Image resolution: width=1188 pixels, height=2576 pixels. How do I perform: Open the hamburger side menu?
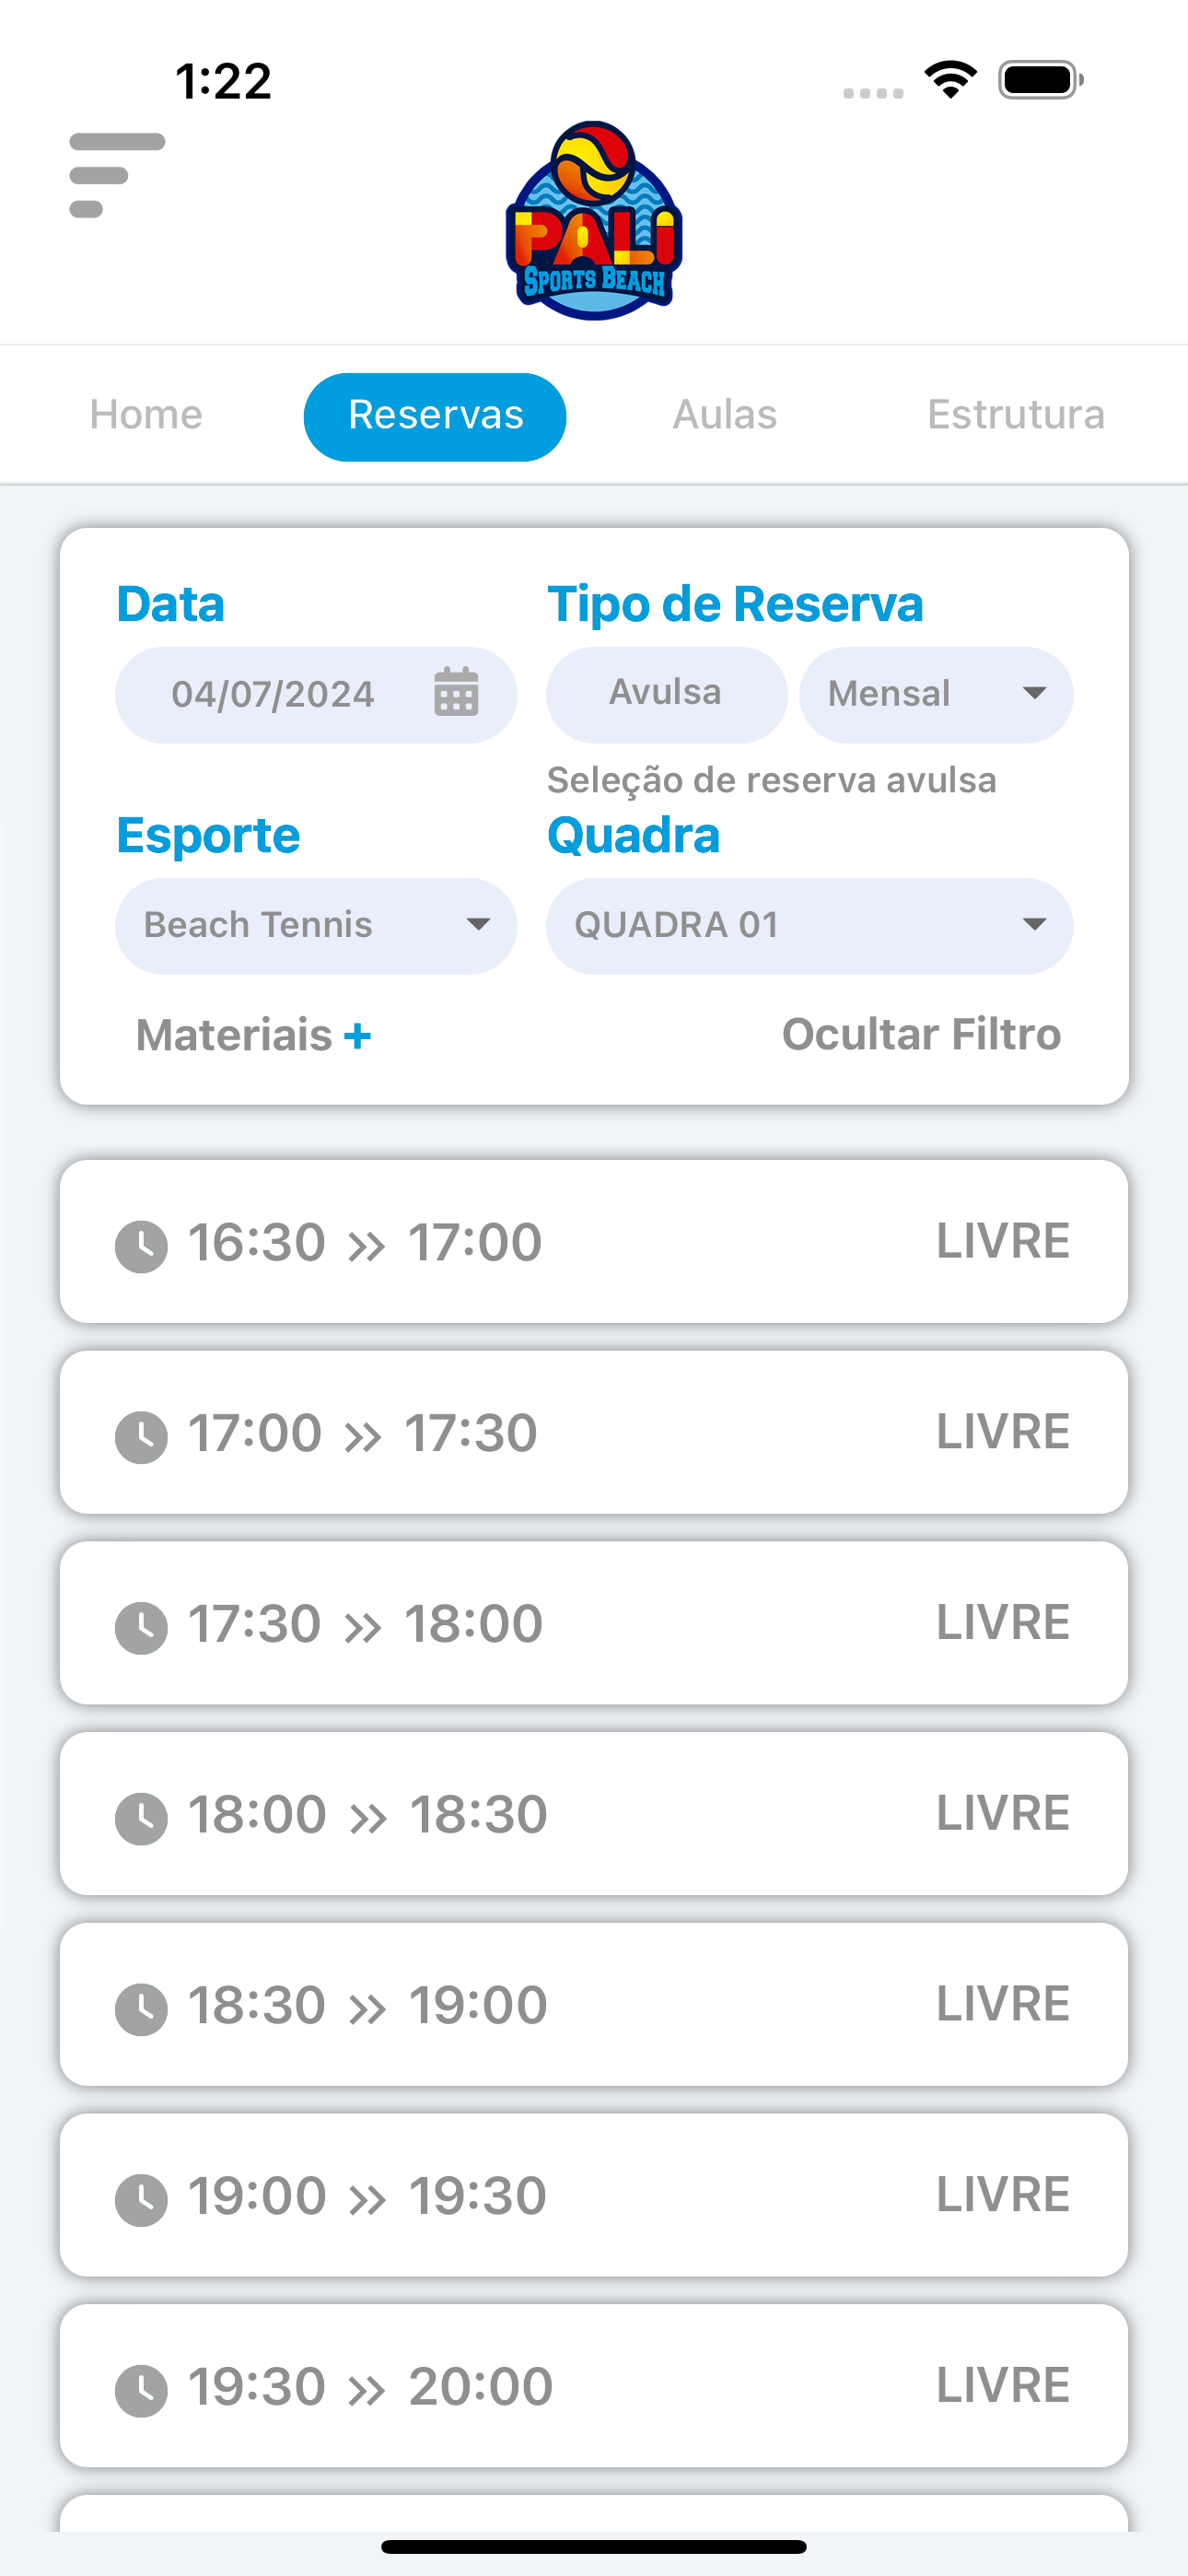(x=117, y=175)
